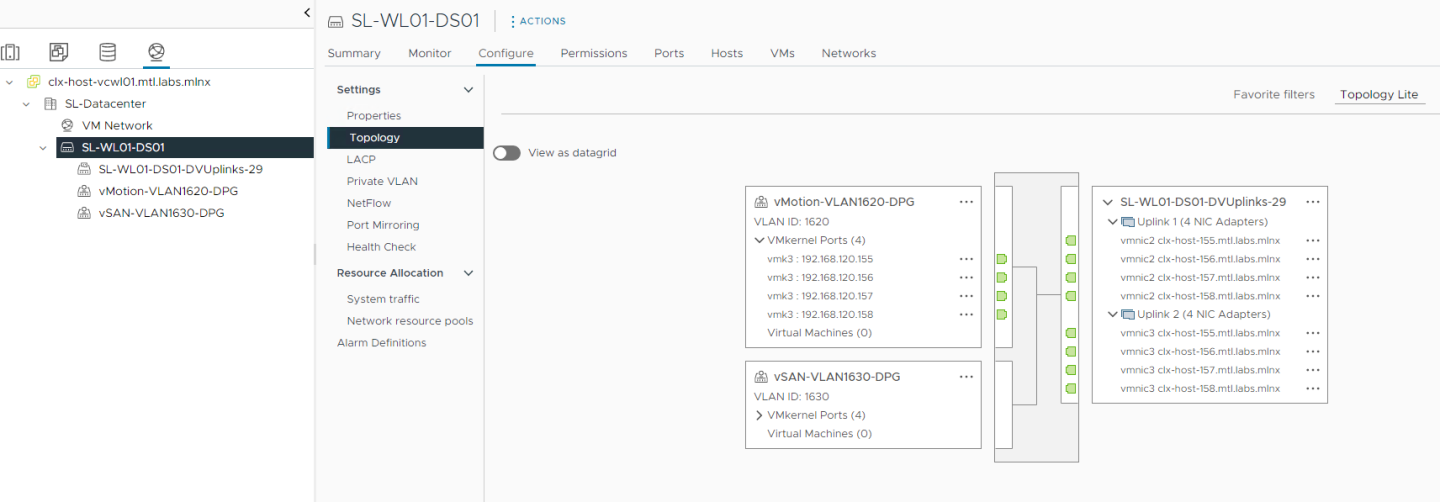Open ellipsis menu for vMotion-VLAN1620-DPG box
The width and height of the screenshot is (1440, 502).
[966, 202]
